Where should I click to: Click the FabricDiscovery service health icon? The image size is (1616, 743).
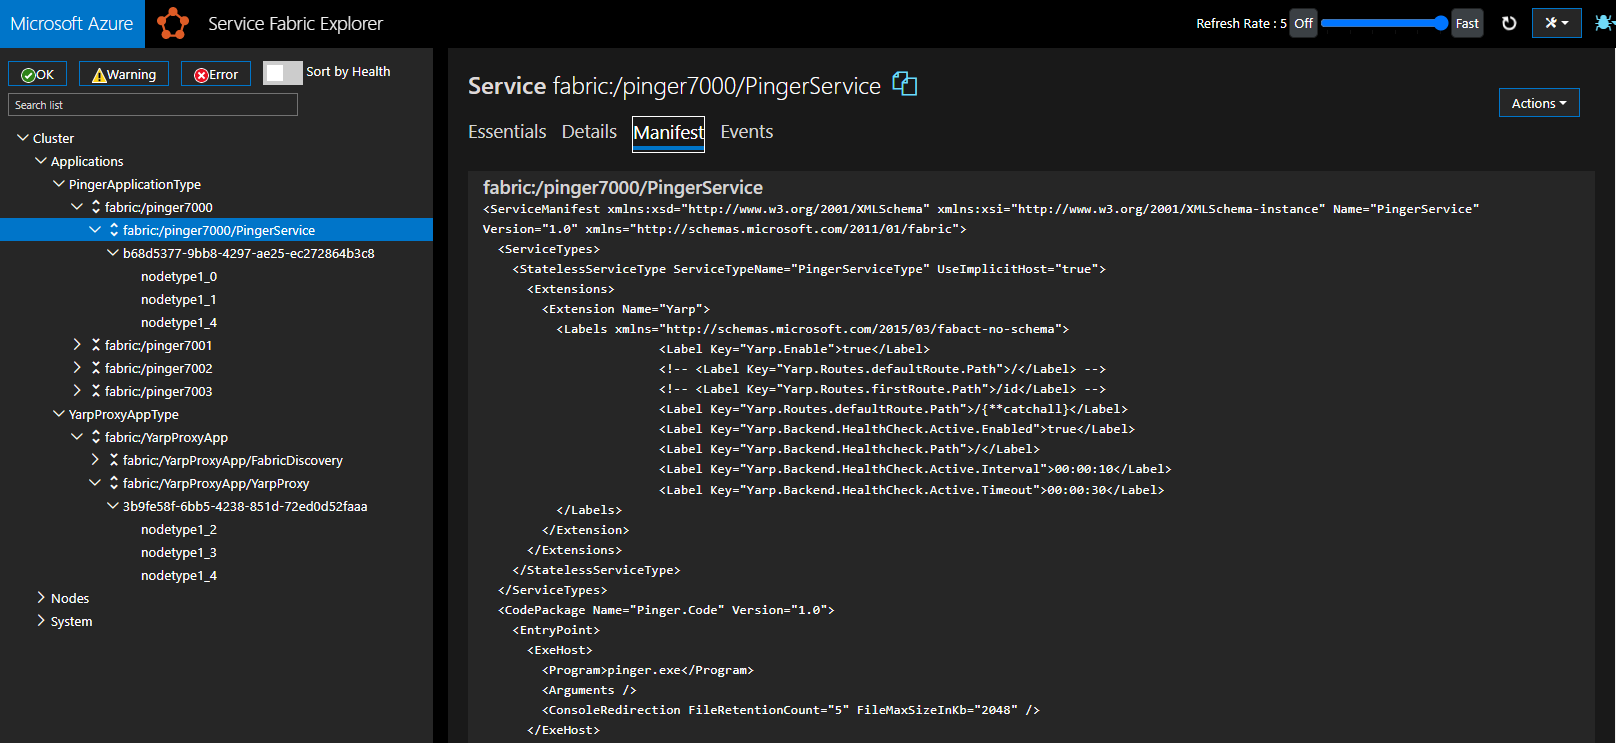(x=114, y=460)
